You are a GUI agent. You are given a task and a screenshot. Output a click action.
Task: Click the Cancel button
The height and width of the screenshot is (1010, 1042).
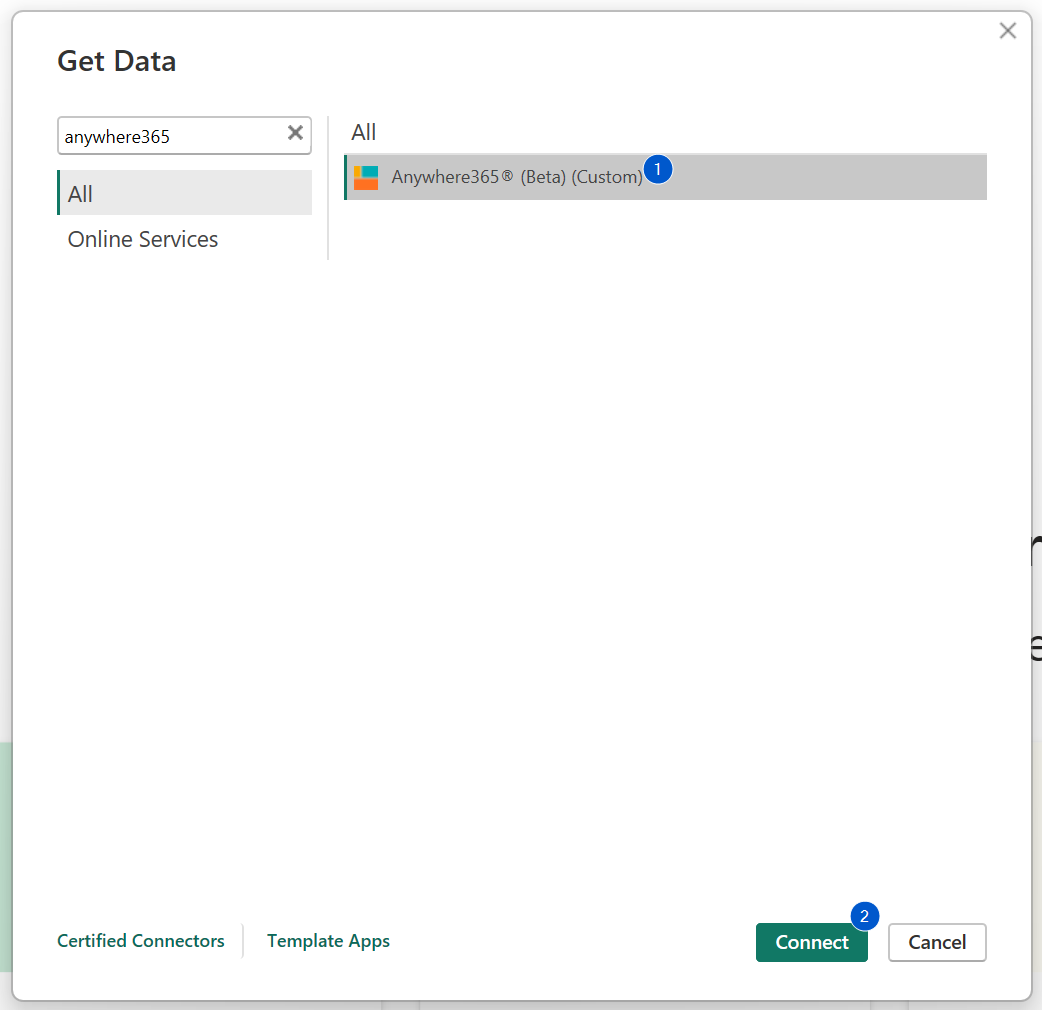tap(937, 942)
